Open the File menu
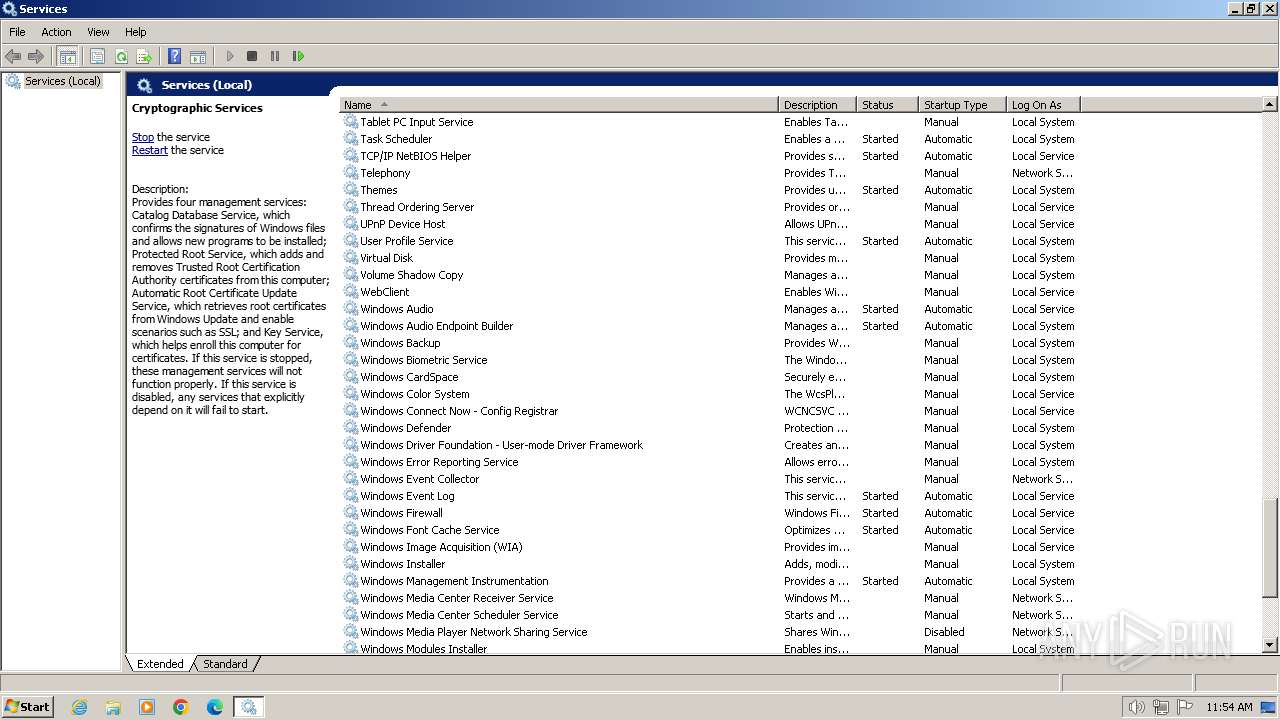Viewport: 1280px width, 720px height. 17,32
